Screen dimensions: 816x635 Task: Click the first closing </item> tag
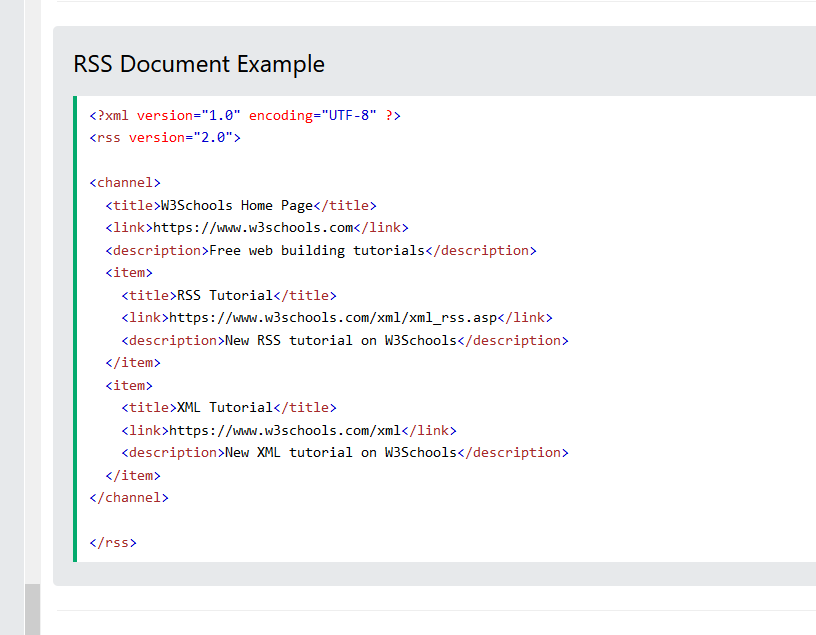click(133, 363)
